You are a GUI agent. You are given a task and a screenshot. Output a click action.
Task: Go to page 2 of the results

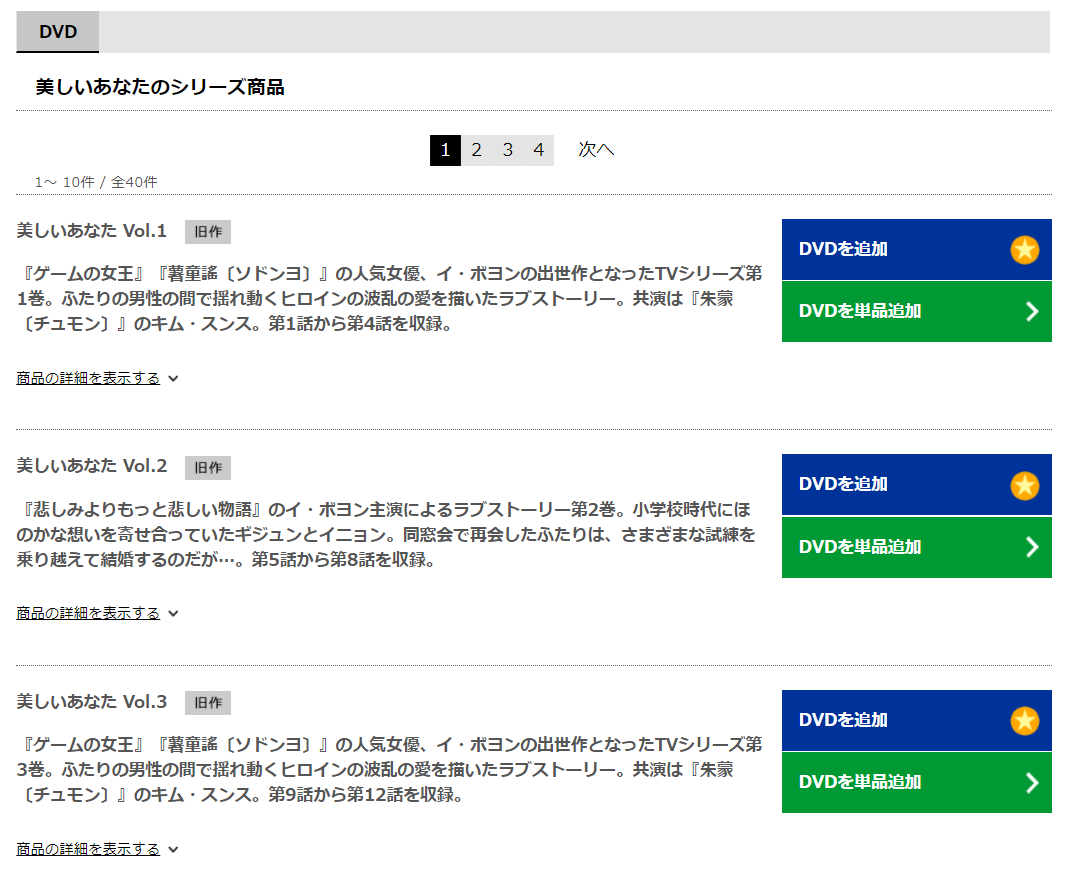(x=476, y=150)
